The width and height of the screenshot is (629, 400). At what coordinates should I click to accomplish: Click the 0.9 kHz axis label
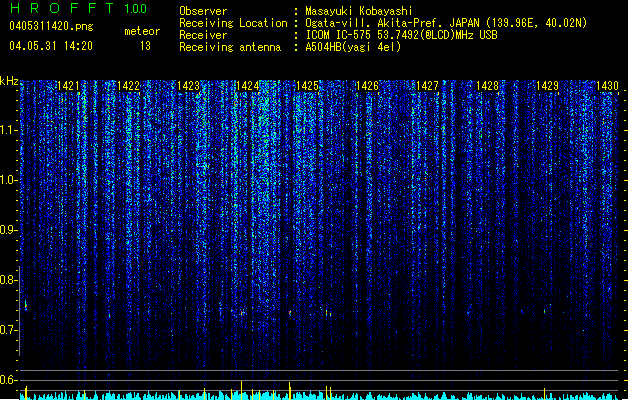tap(8, 230)
